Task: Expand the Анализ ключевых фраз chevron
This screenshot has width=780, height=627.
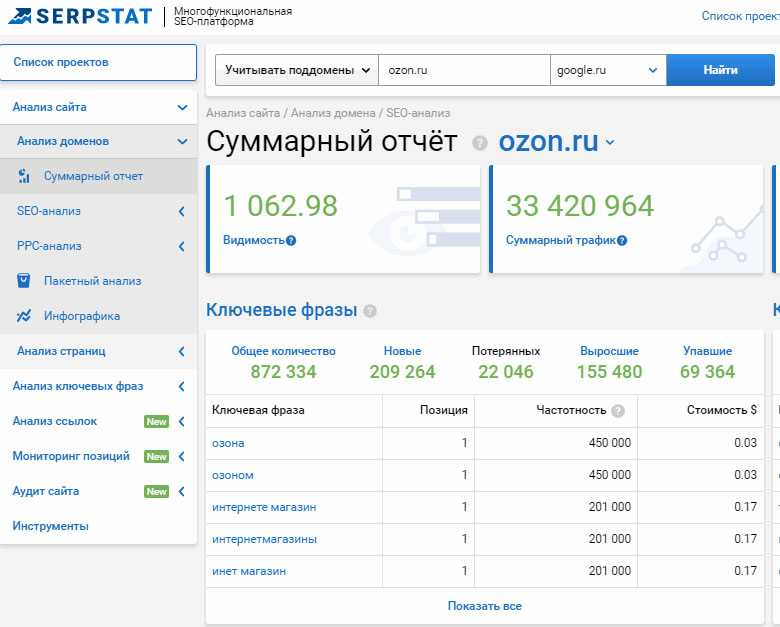Action: click(x=182, y=386)
